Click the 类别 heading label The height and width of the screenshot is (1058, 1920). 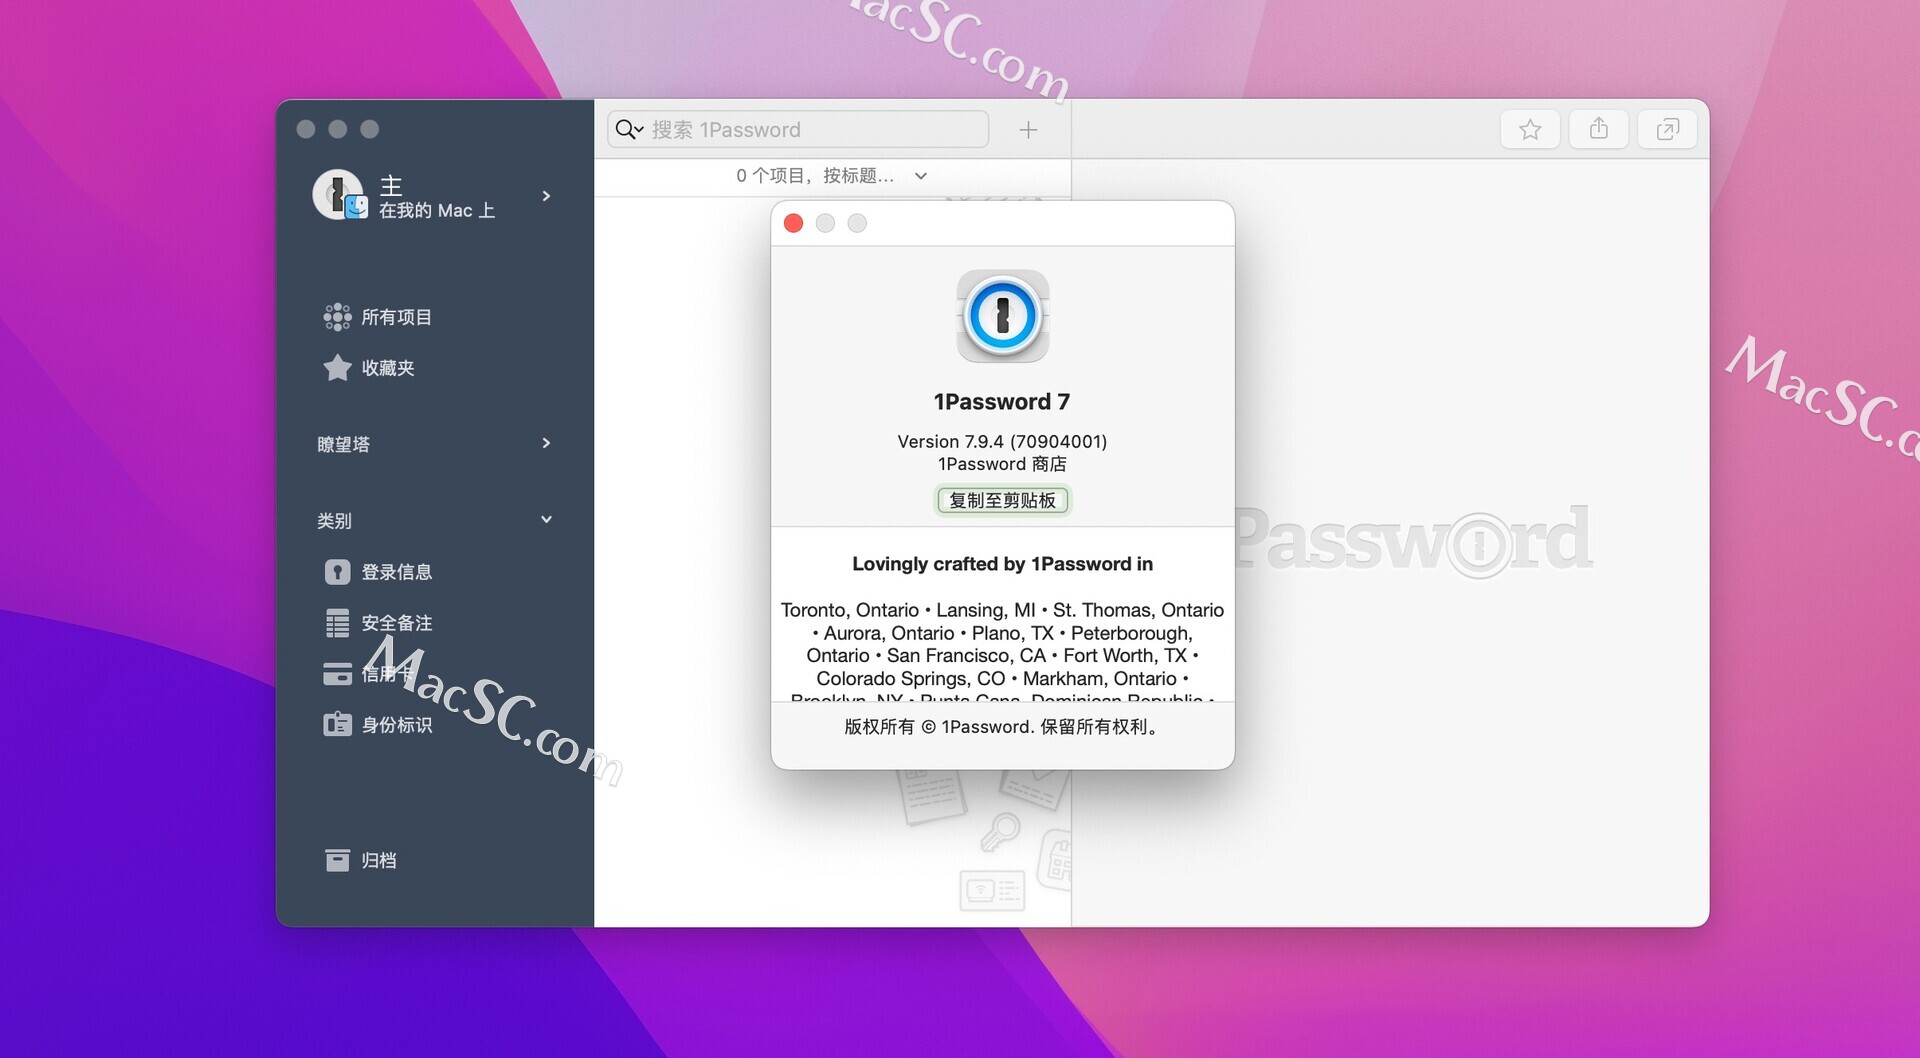pyautogui.click(x=334, y=521)
